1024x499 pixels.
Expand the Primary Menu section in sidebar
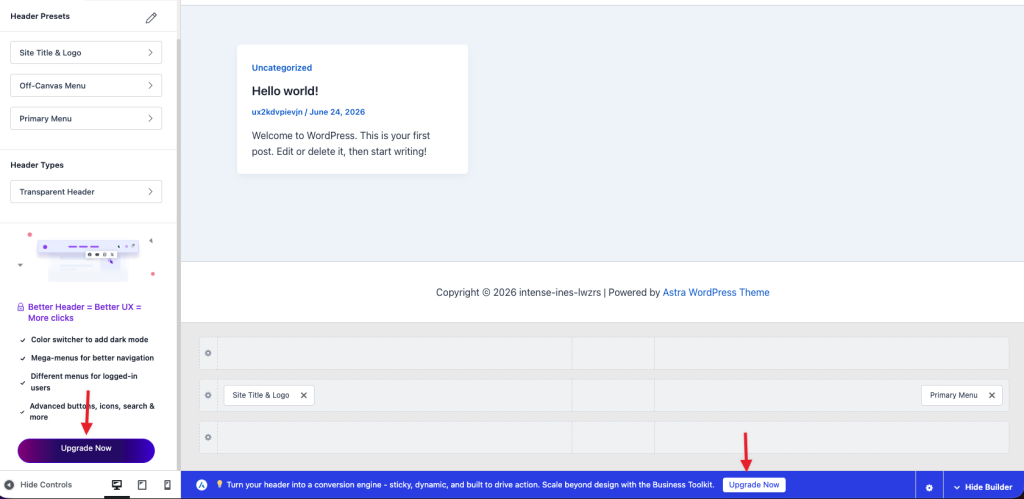pyautogui.click(x=86, y=118)
